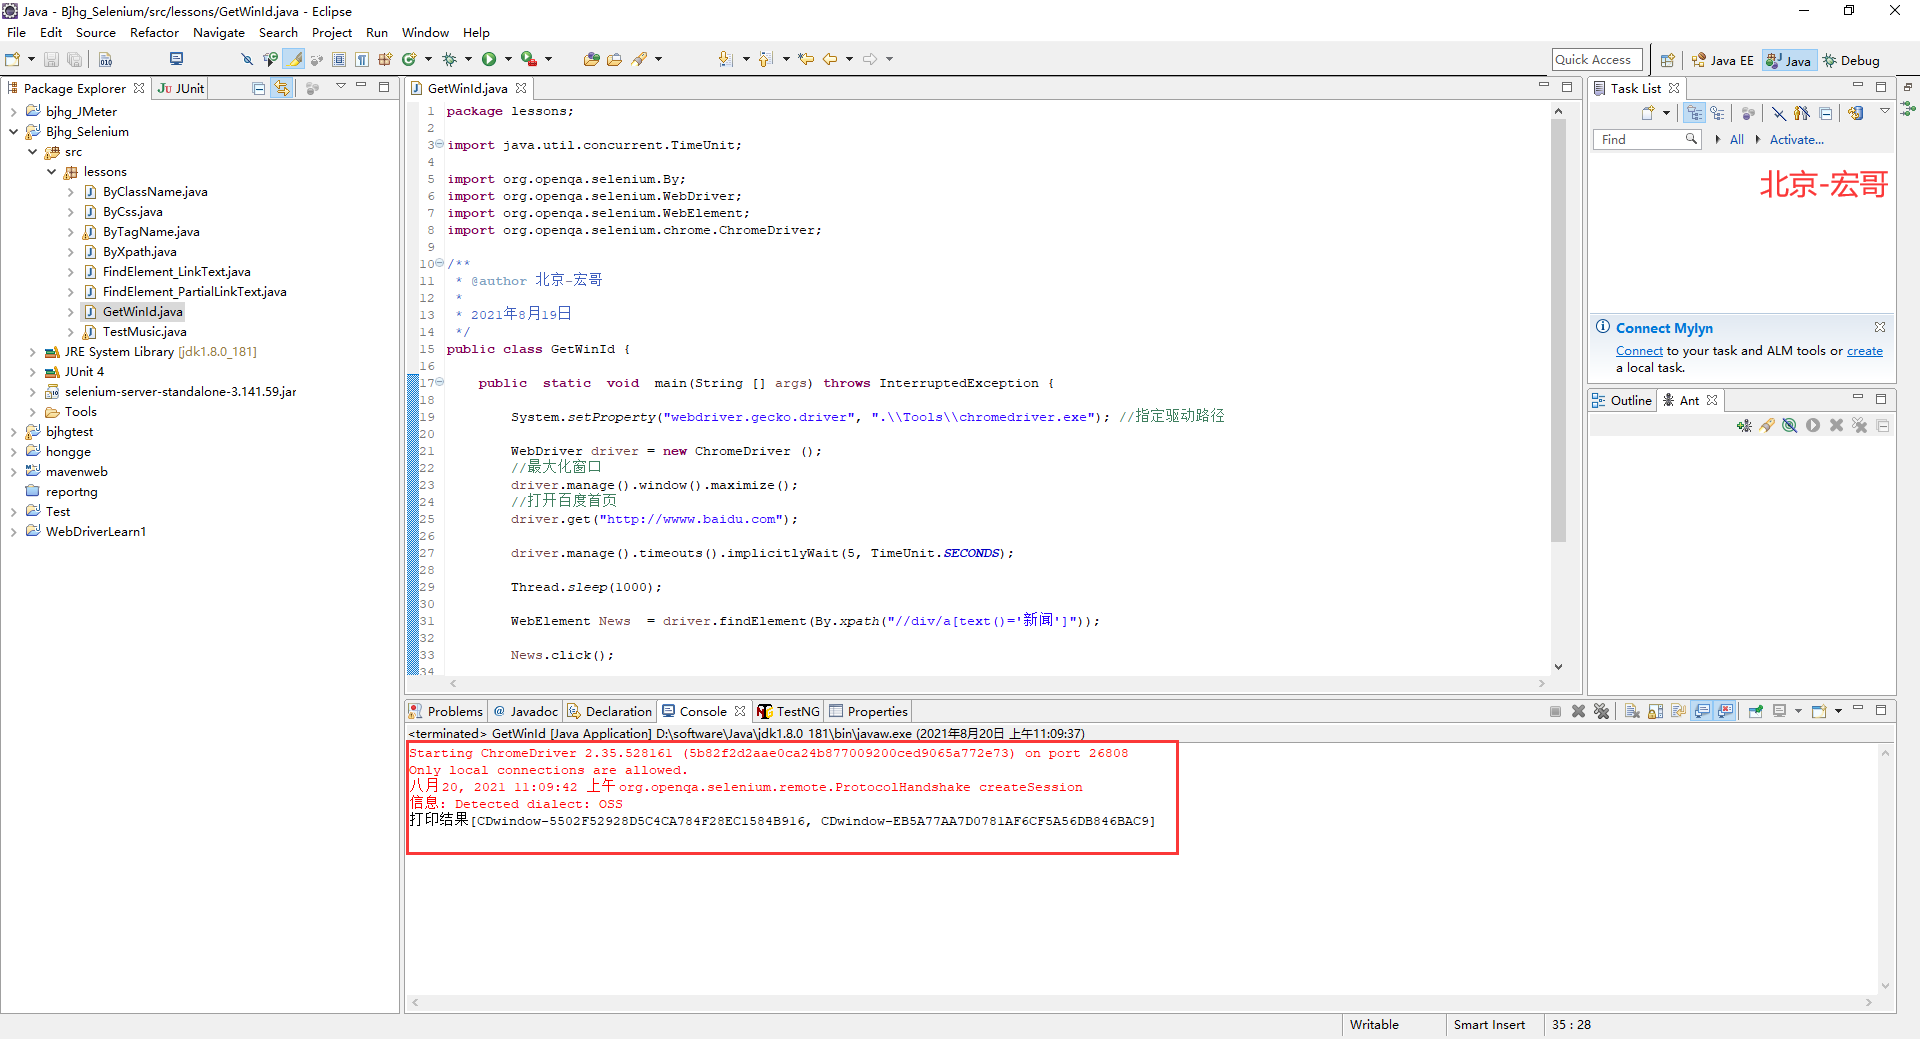
Task: Click New Task icon in Task List
Action: point(1648,113)
